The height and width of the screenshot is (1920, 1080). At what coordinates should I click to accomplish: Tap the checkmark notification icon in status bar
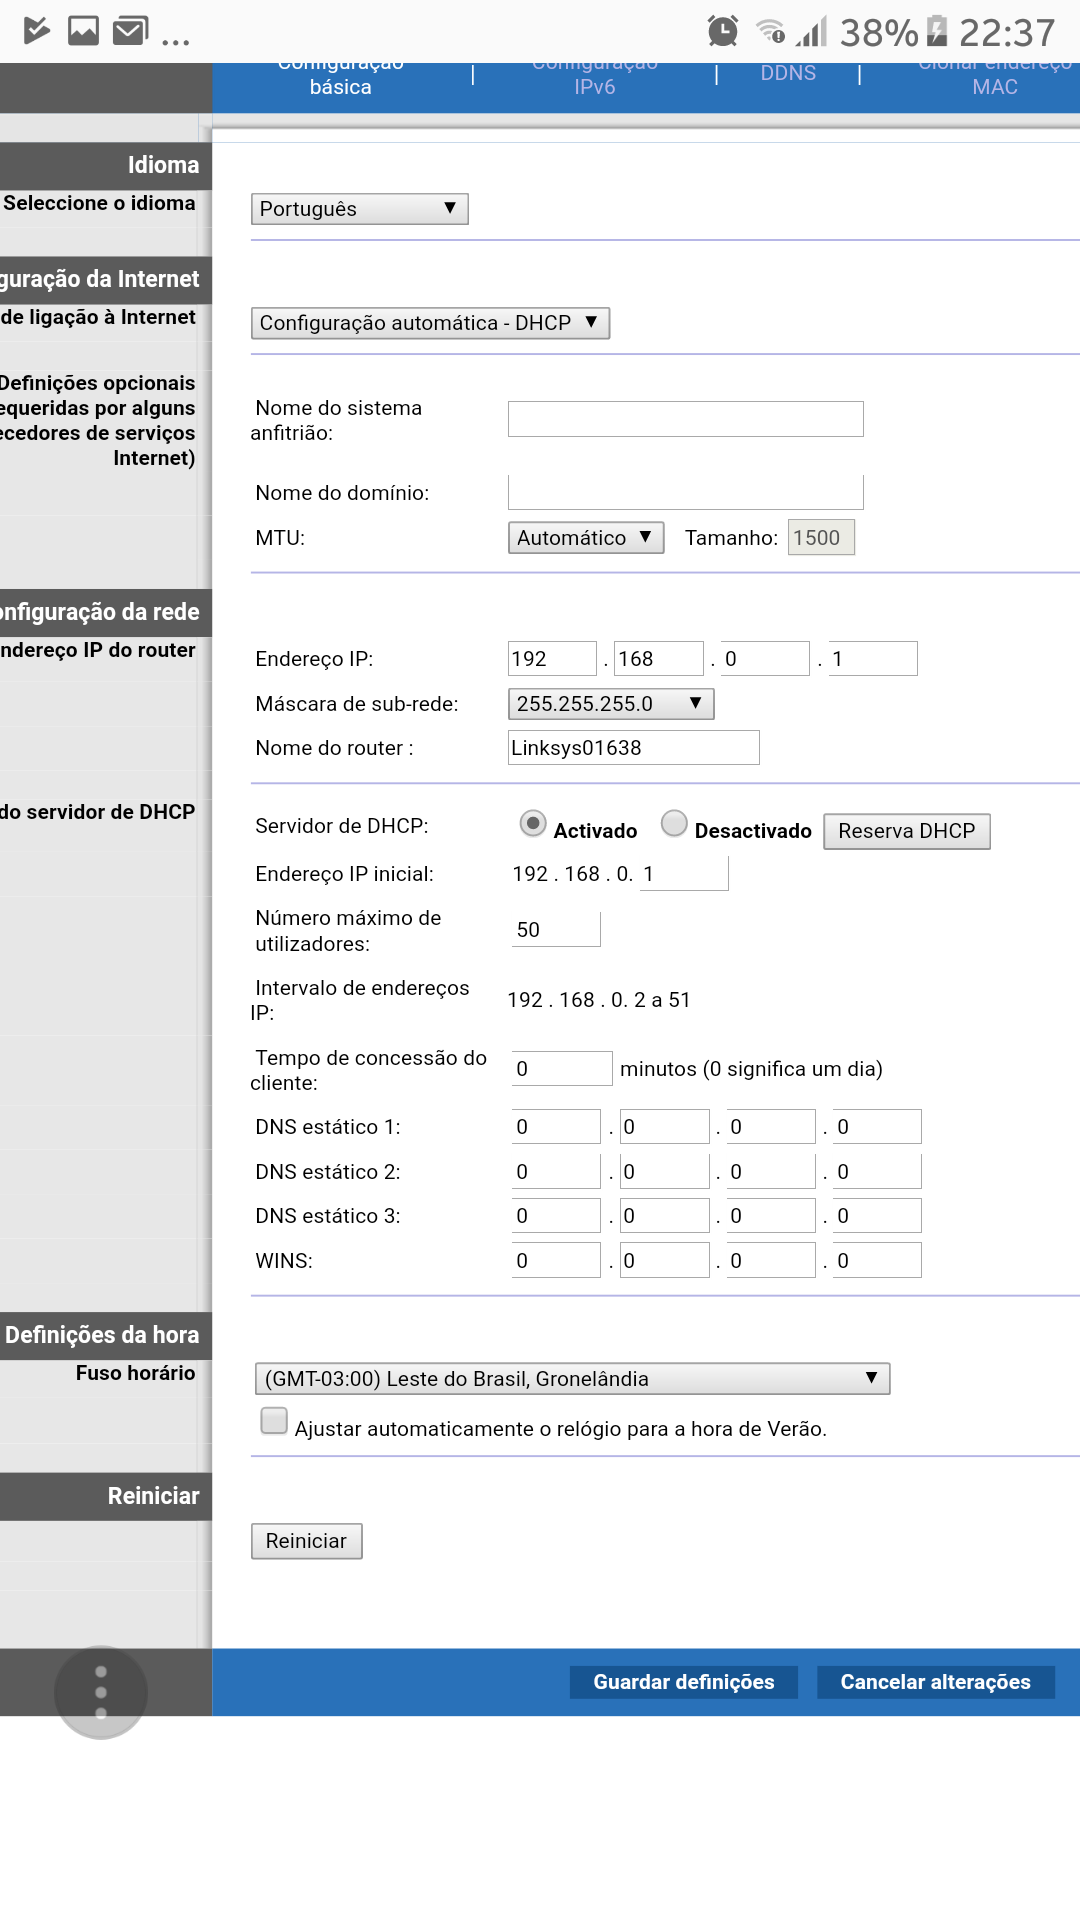click(x=37, y=31)
